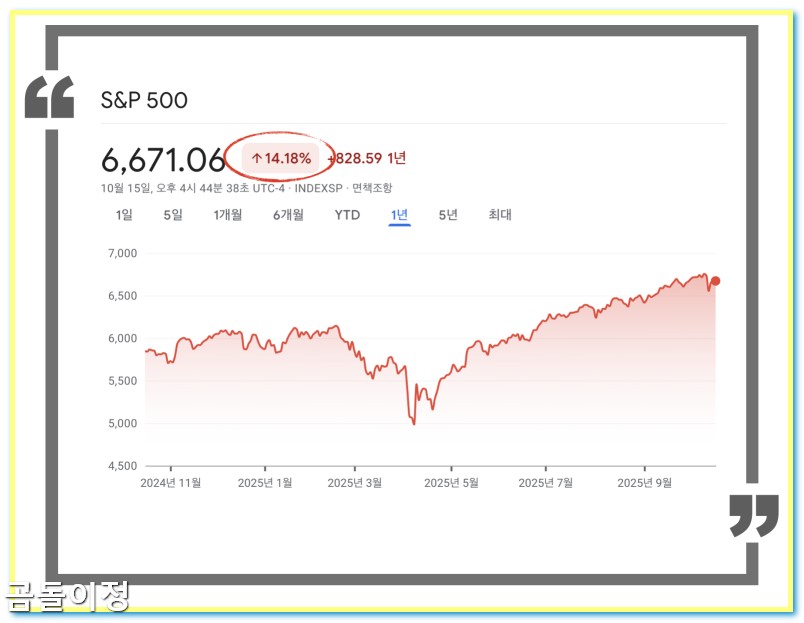Select the 1일 time range tab

point(124,215)
